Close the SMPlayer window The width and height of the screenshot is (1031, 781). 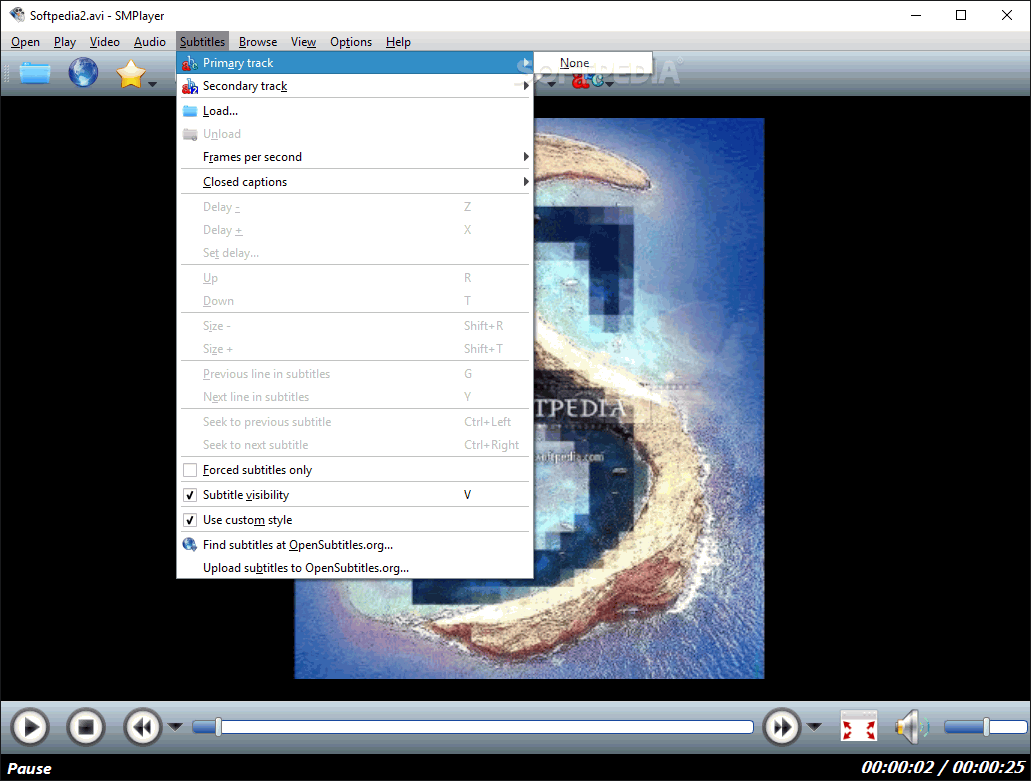point(1007,15)
